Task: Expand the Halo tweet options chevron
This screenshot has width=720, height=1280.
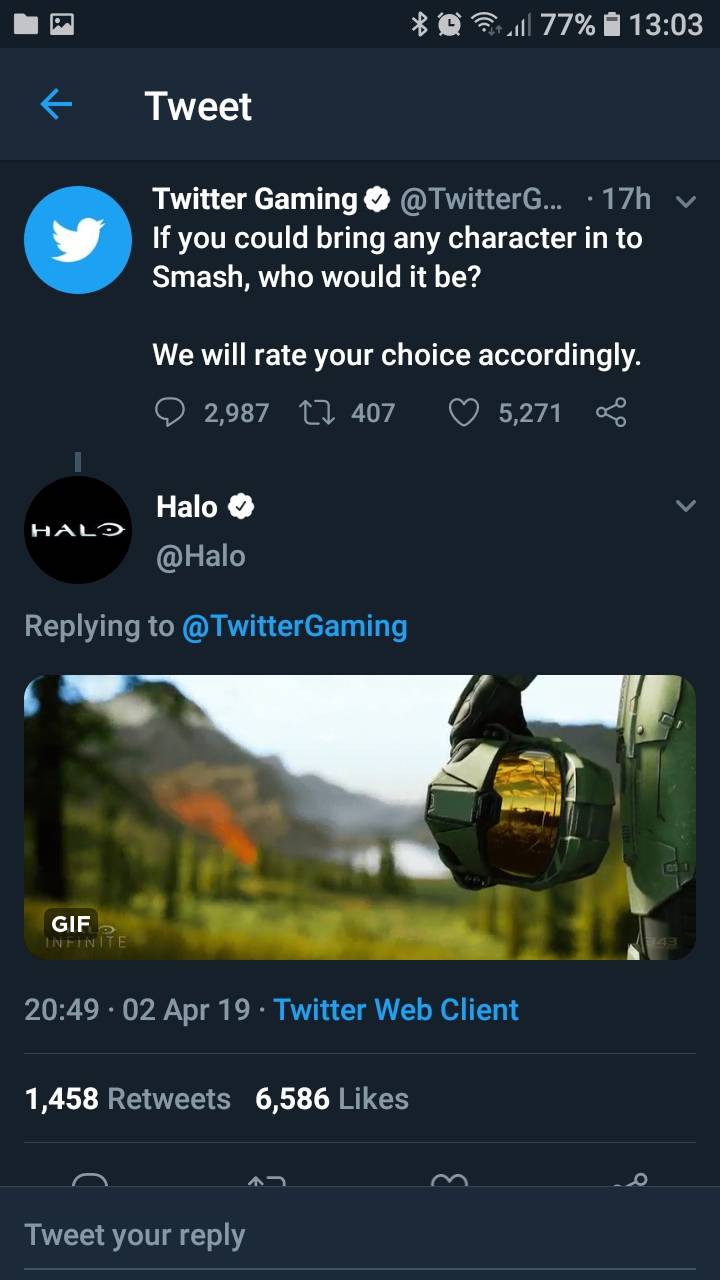Action: tap(685, 506)
